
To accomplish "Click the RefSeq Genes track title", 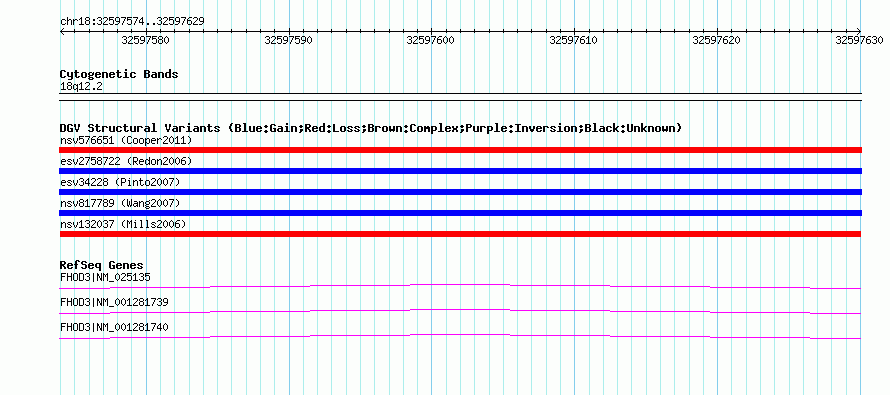I will point(102,265).
